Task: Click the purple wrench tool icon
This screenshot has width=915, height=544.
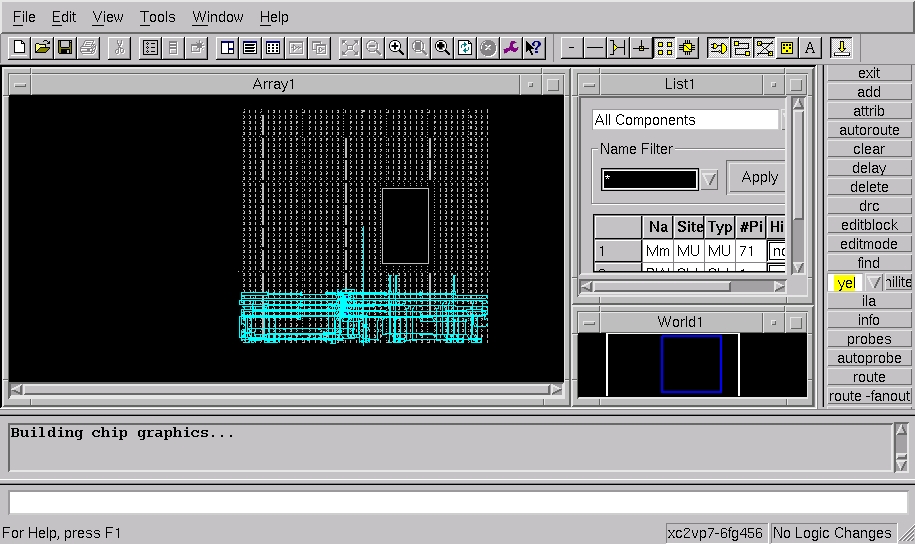Action: click(x=511, y=47)
